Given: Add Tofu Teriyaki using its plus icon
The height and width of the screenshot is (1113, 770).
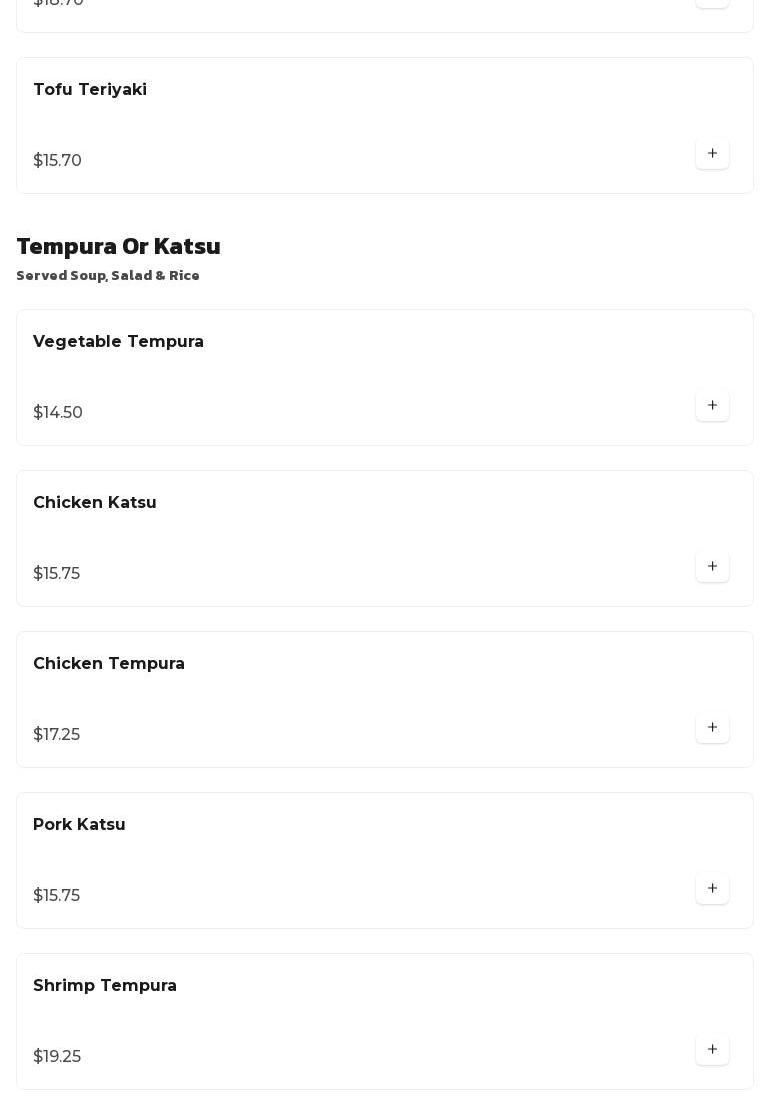Looking at the screenshot, I should point(712,154).
